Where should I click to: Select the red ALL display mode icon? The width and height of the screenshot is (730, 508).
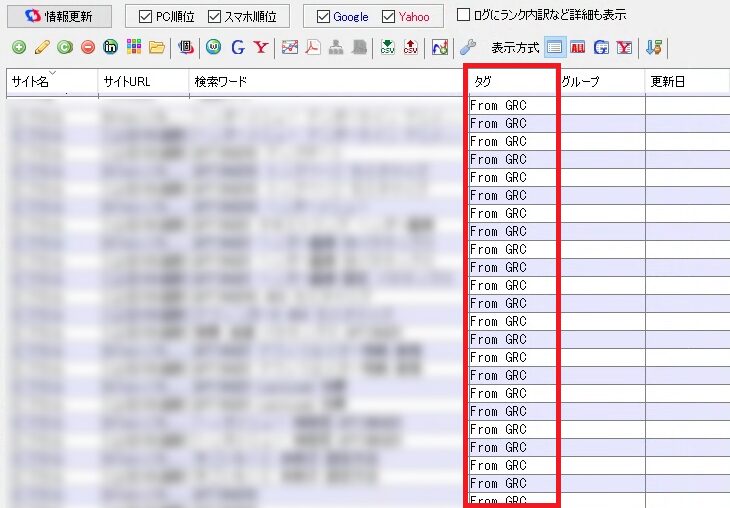(x=577, y=47)
